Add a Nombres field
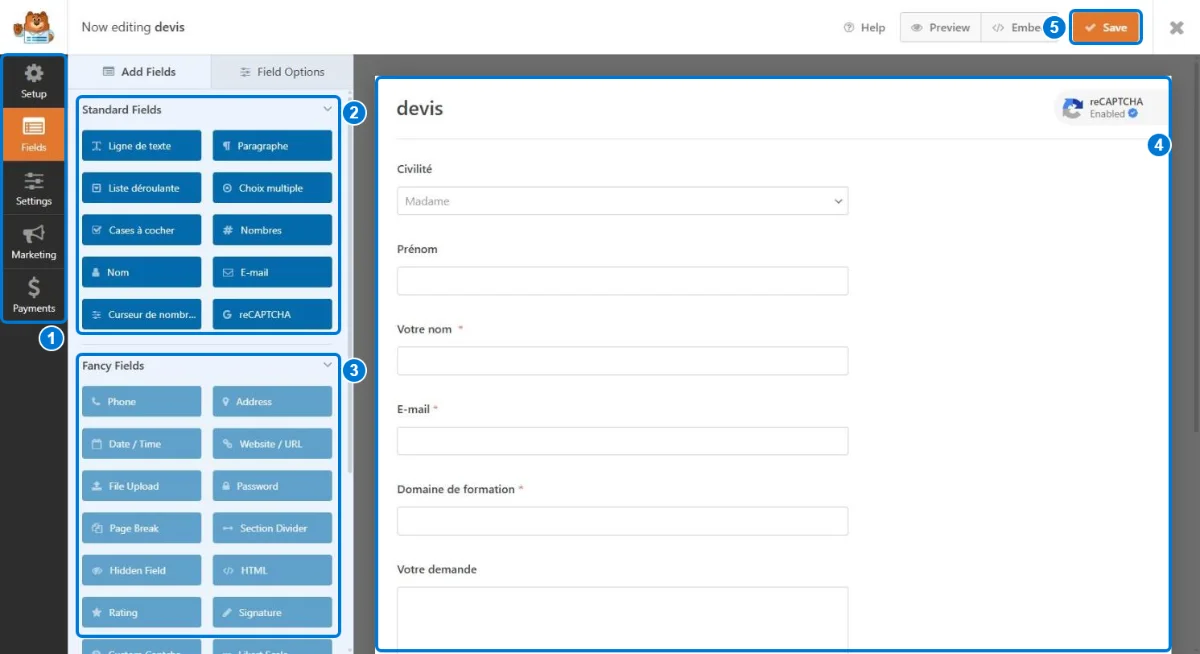Image resolution: width=1200 pixels, height=654 pixels. pyautogui.click(x=272, y=230)
